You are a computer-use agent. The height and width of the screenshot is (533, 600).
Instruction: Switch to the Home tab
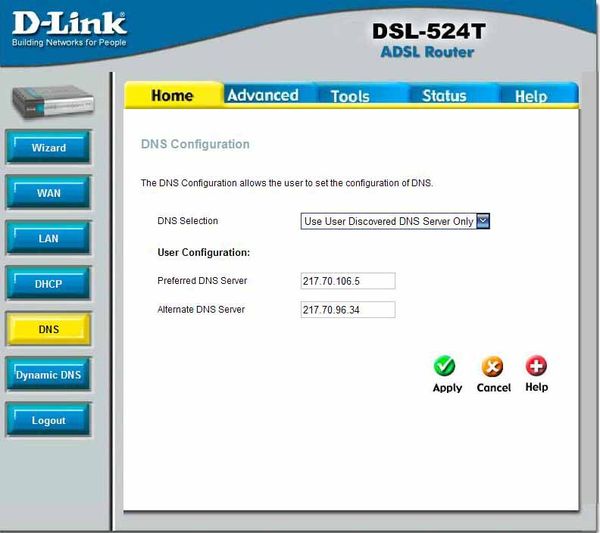point(173,95)
